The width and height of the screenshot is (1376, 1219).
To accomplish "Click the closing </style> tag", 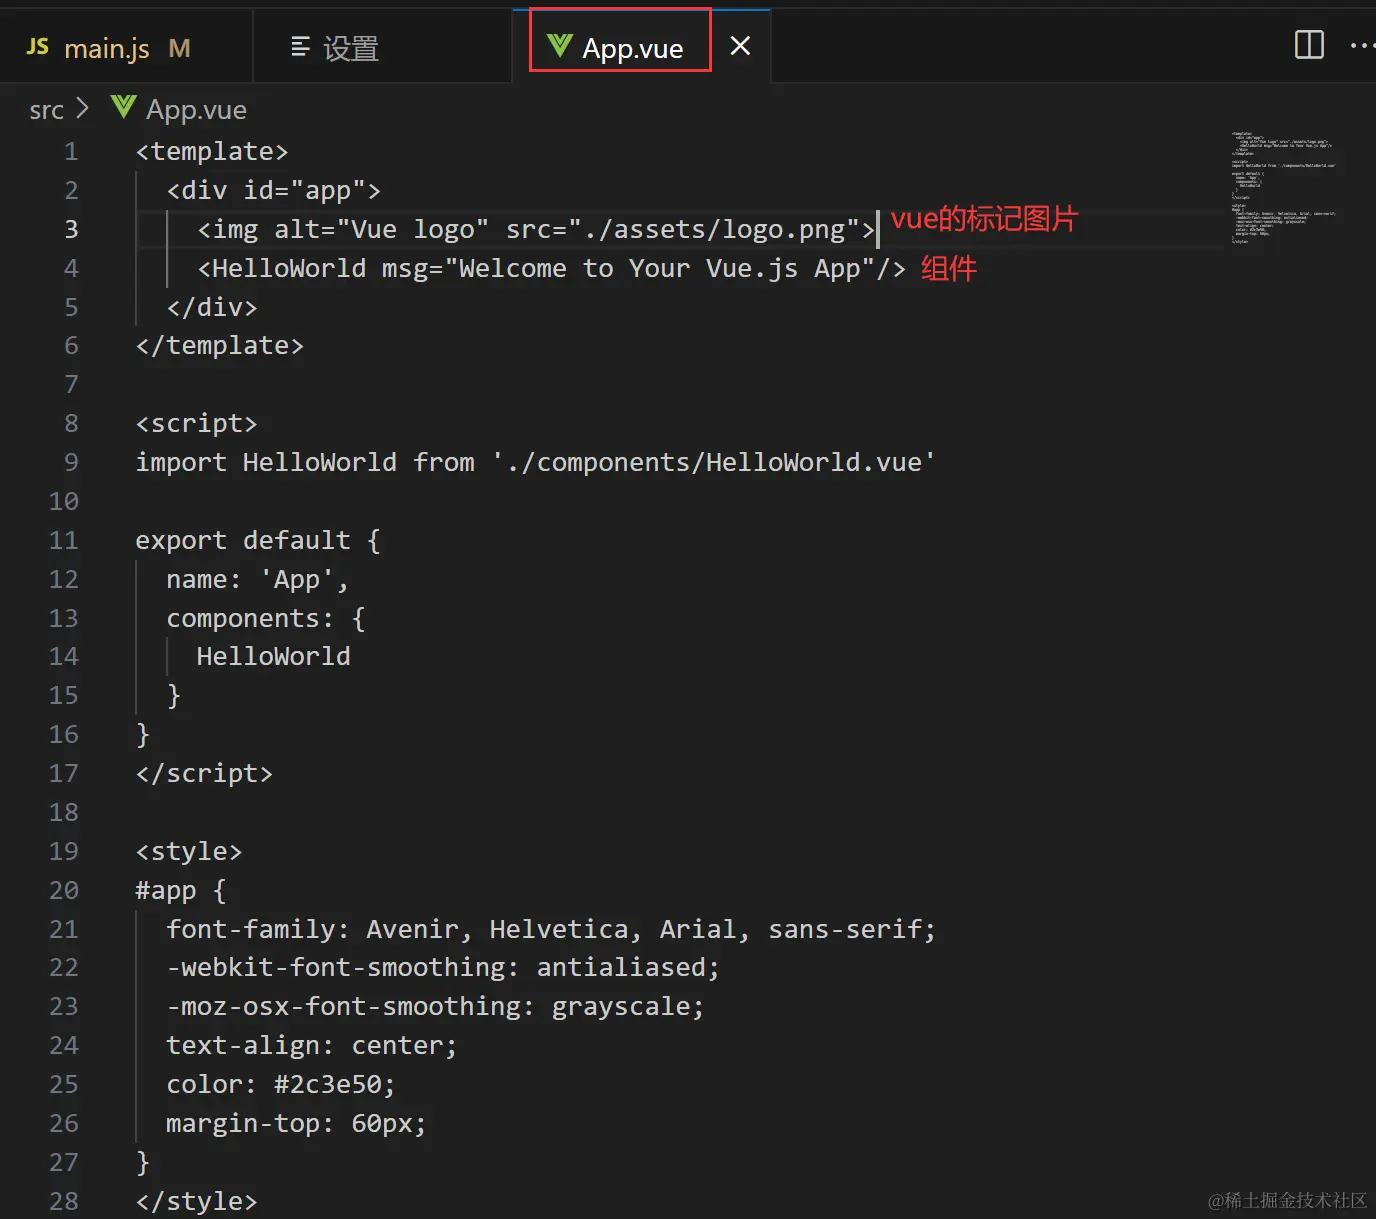I will [196, 1201].
